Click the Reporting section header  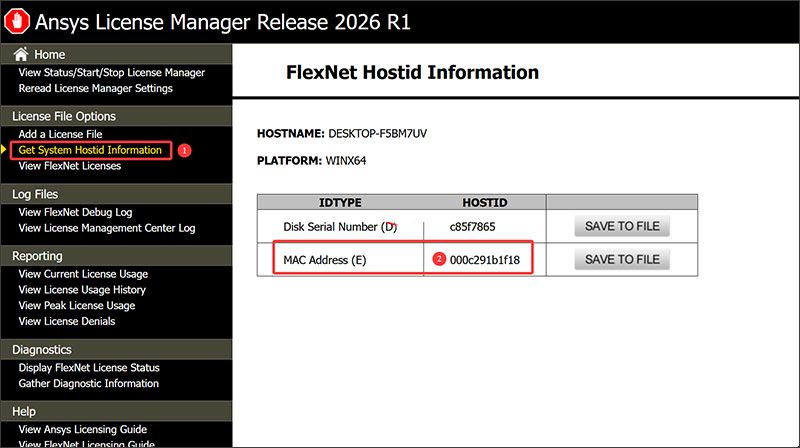point(116,256)
